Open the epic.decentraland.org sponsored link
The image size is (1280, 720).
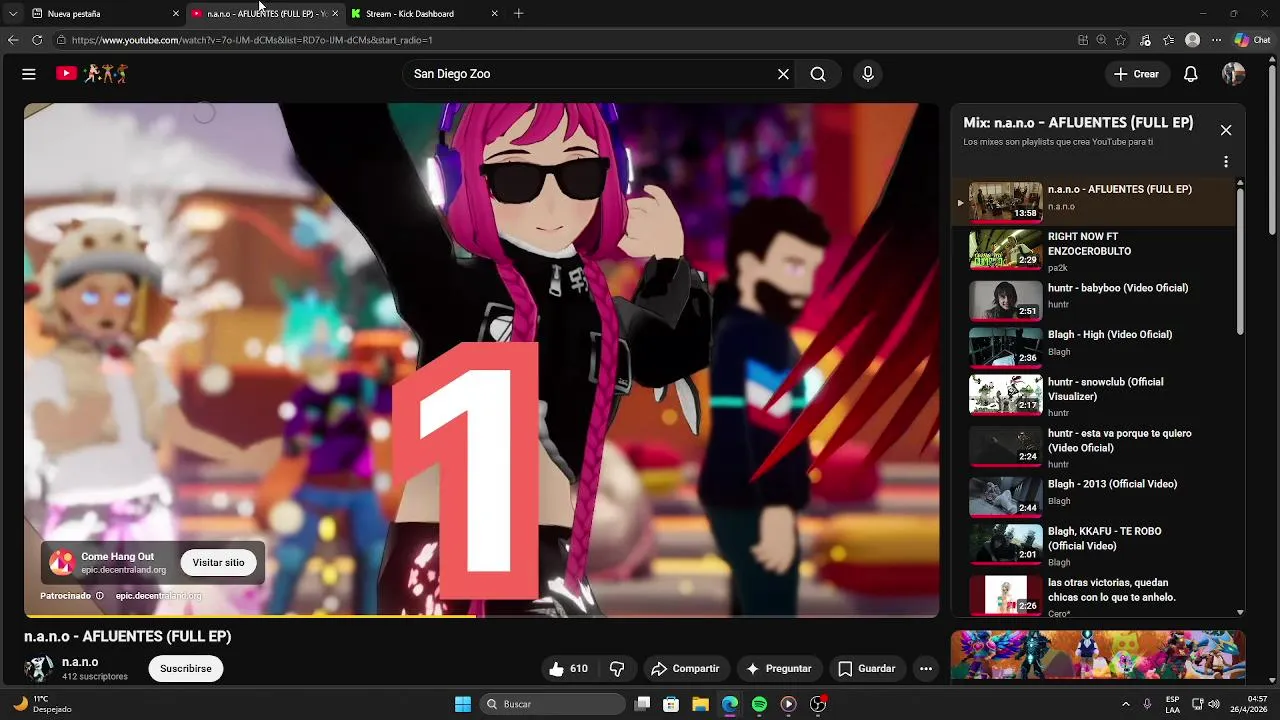tap(158, 596)
